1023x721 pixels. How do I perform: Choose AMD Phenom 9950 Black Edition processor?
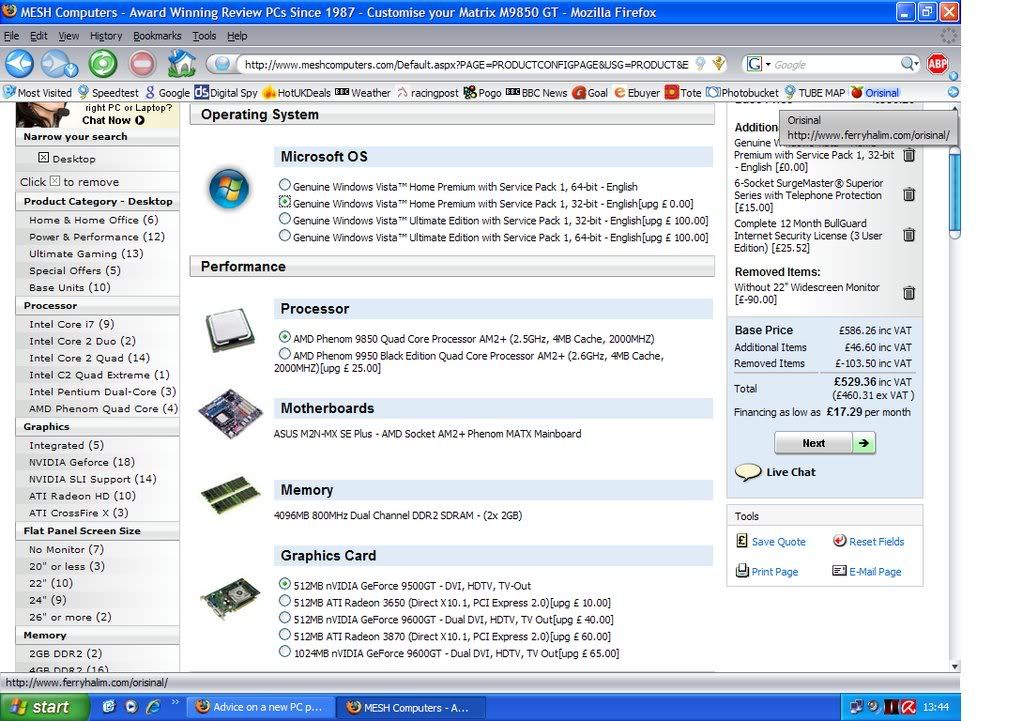(x=285, y=354)
